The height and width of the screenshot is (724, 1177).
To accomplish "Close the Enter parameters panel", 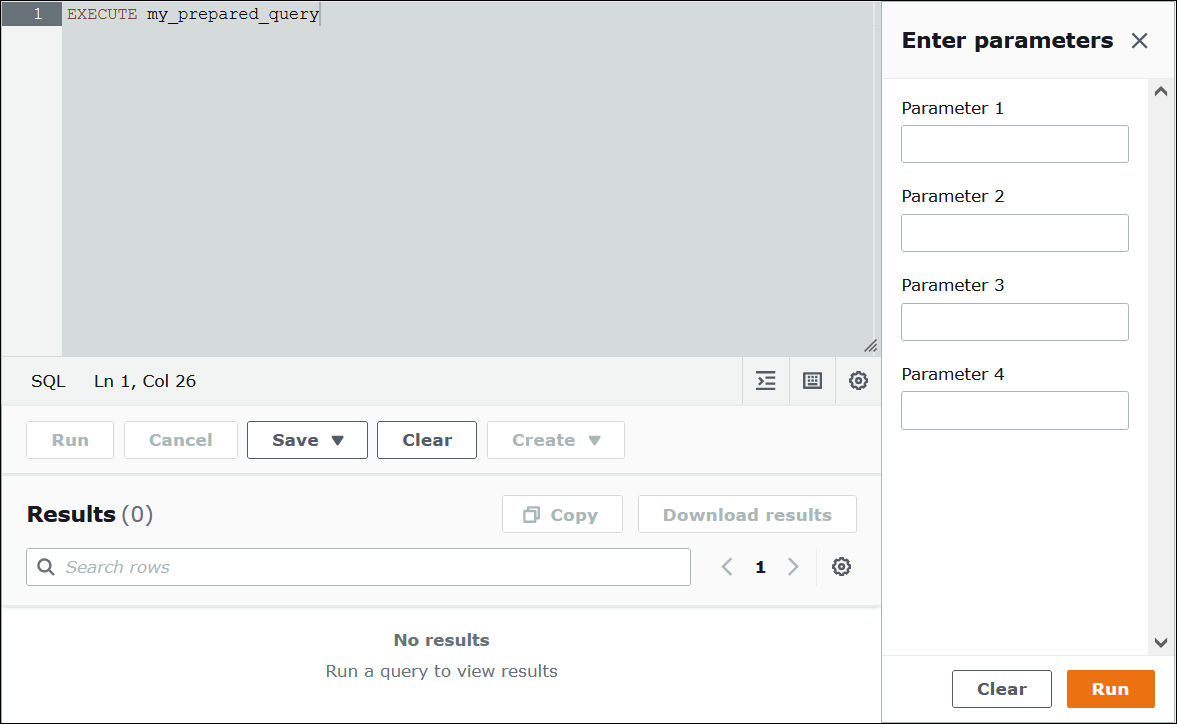I will [1139, 41].
